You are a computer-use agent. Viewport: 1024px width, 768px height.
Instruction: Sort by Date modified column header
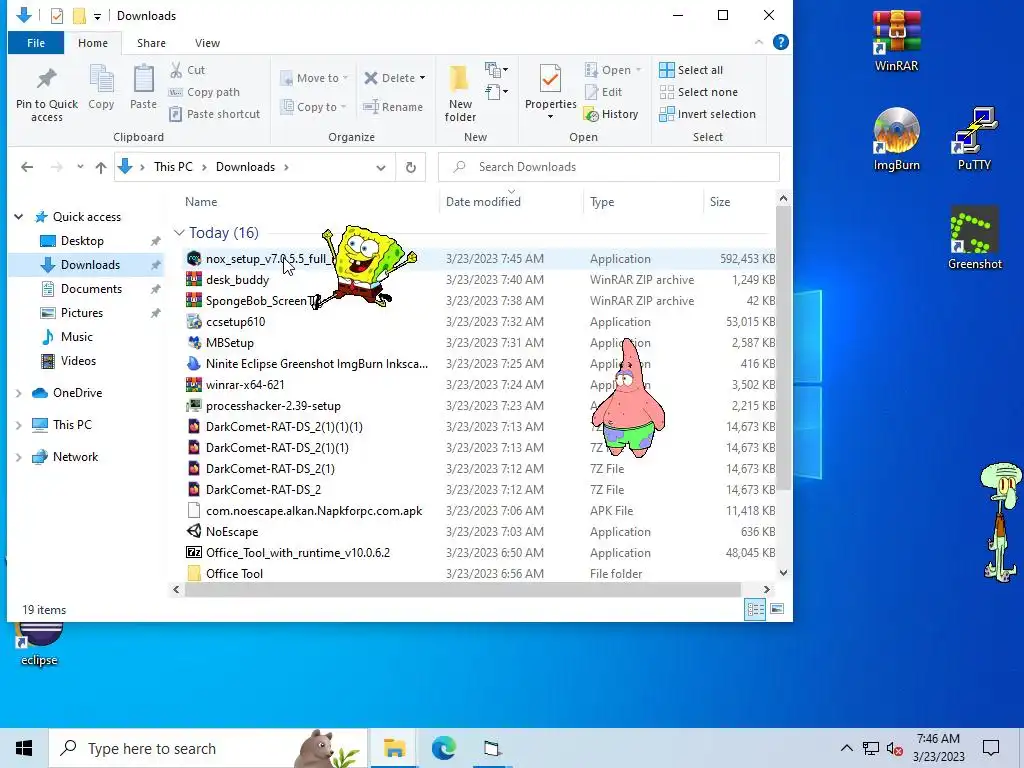(x=483, y=202)
